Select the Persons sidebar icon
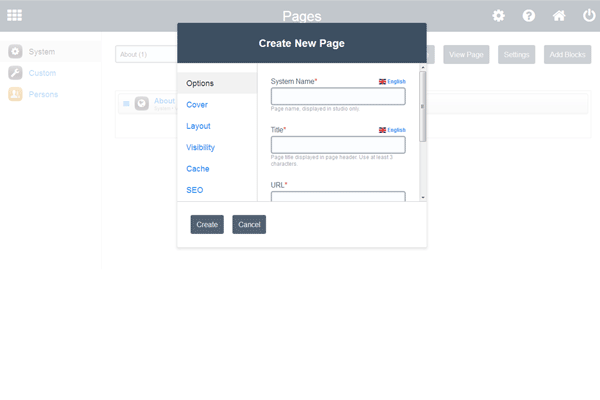Viewport: 600px width, 400px height. tap(15, 94)
